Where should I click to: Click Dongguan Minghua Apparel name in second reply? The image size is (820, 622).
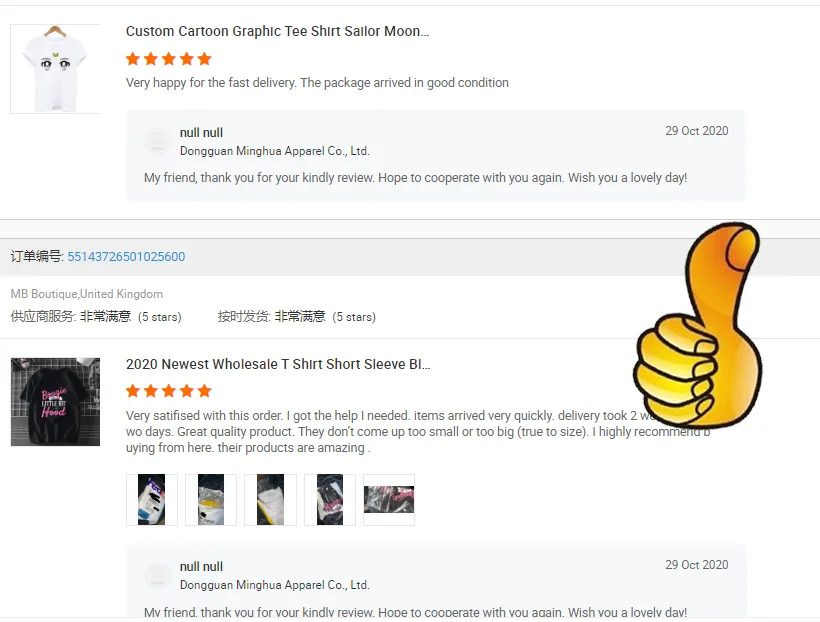pos(275,585)
